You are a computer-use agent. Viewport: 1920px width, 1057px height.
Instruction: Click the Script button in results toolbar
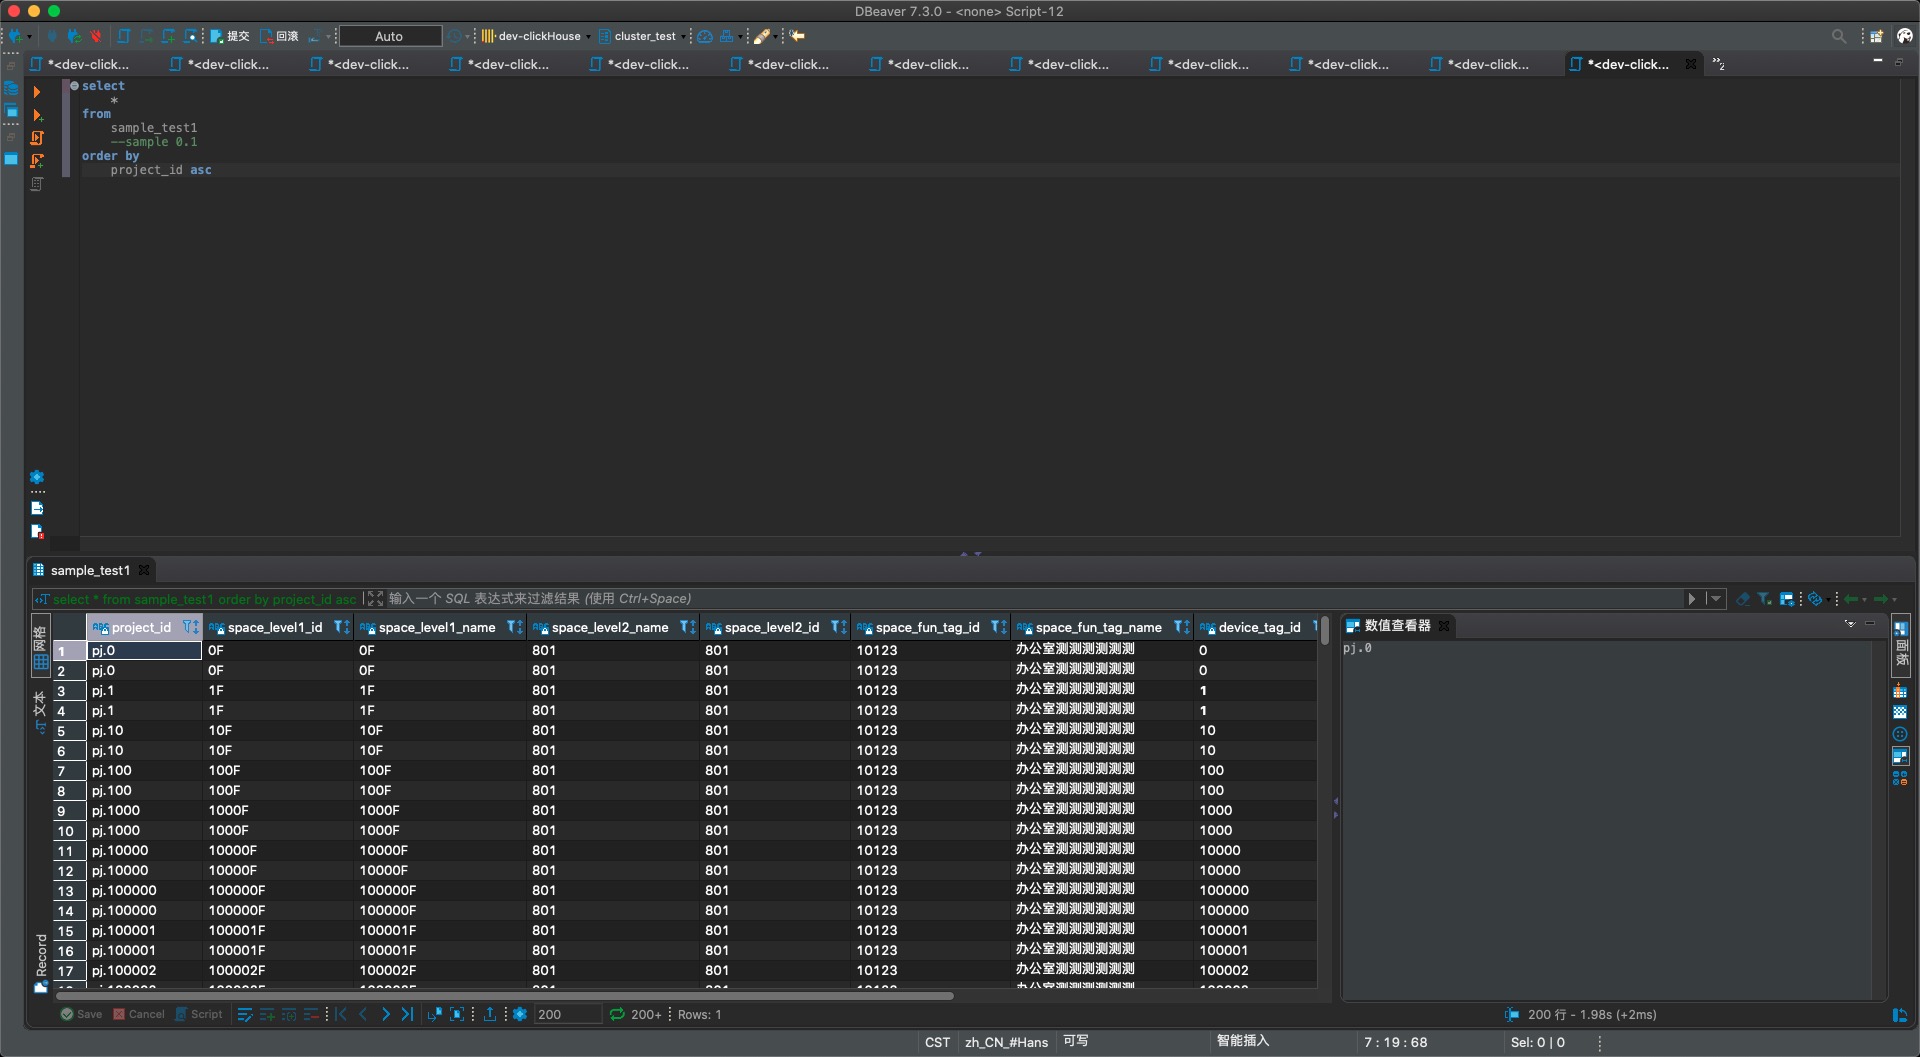tap(198, 1014)
